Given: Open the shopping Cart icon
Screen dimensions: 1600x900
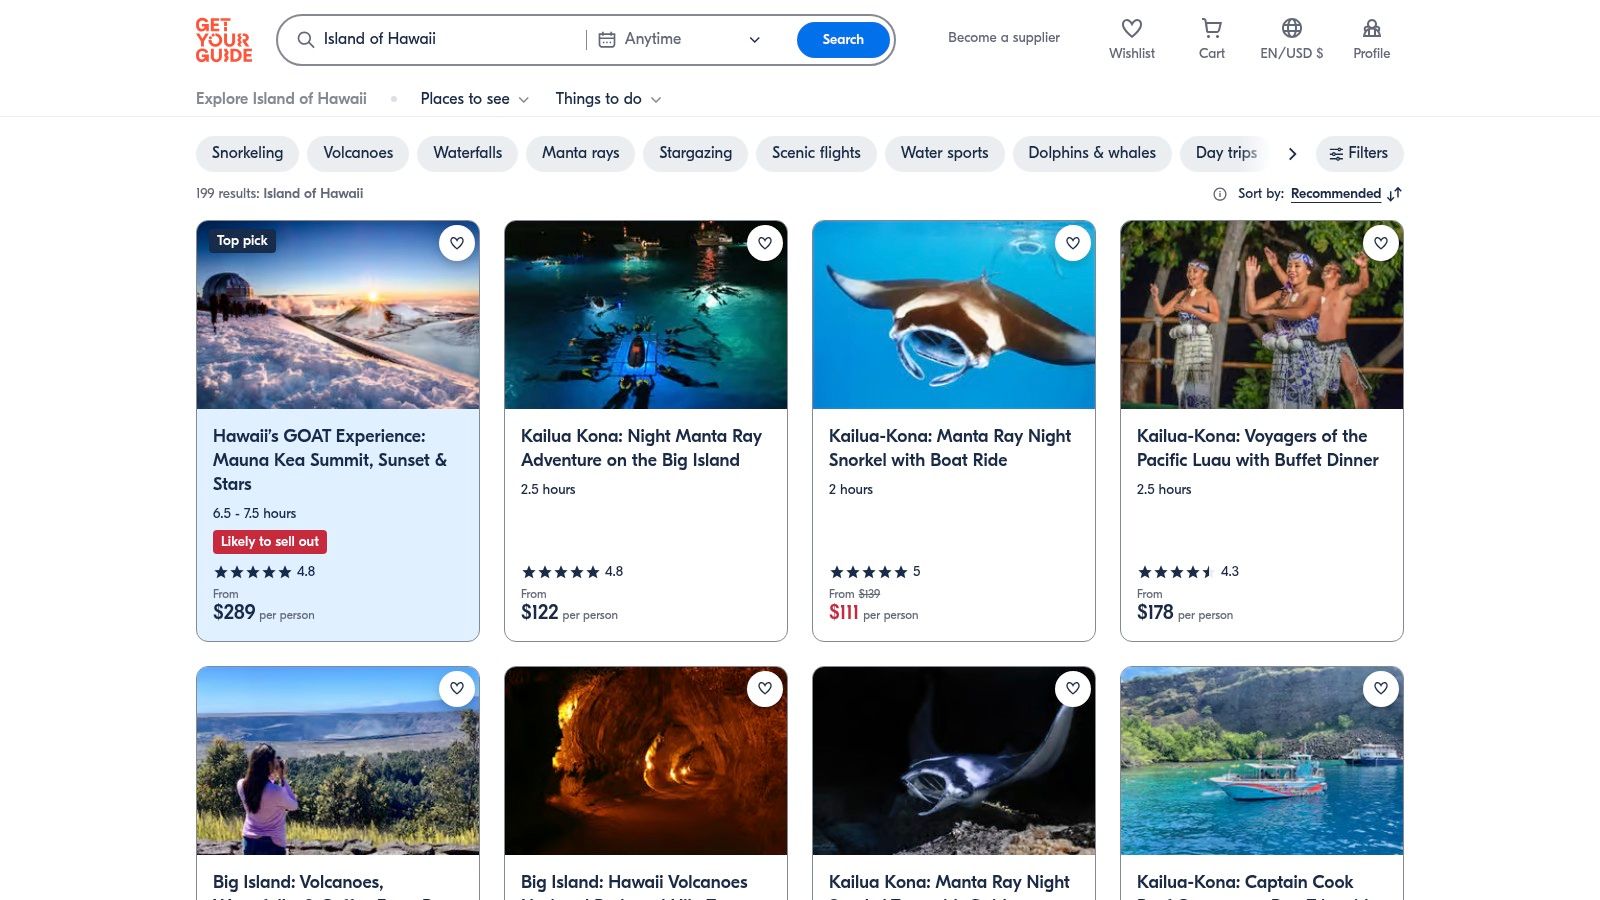Looking at the screenshot, I should (x=1211, y=29).
